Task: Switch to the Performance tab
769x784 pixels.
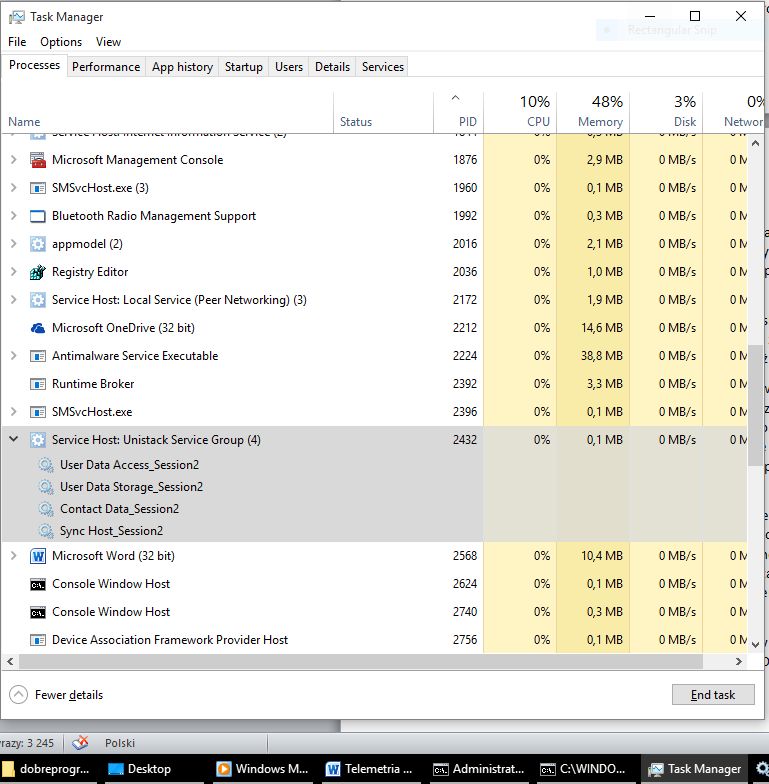Action: [x=106, y=67]
